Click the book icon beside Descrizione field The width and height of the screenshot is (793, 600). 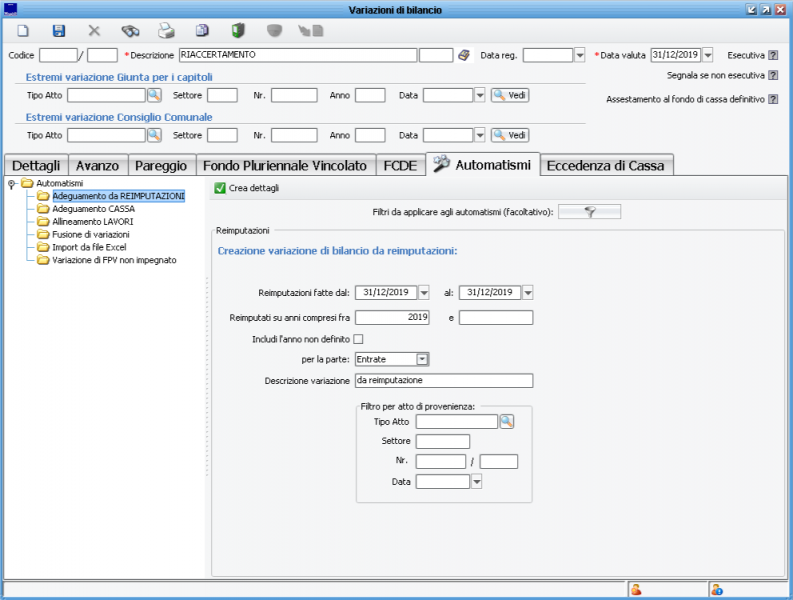(464, 55)
